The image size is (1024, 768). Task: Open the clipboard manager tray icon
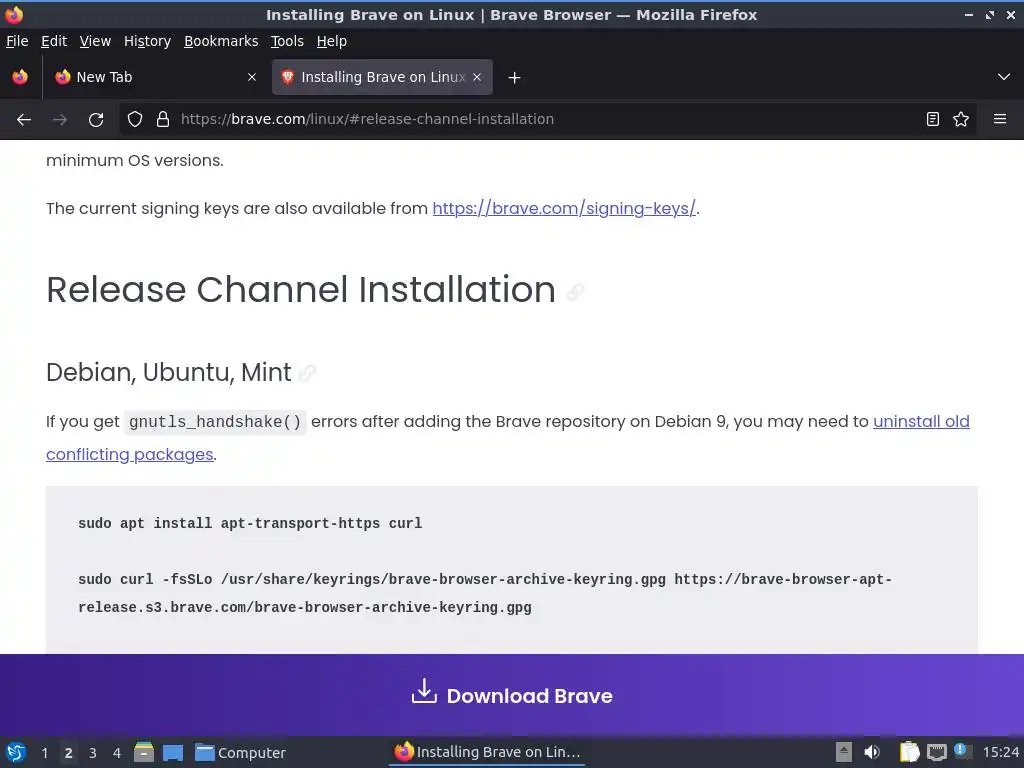tap(909, 752)
